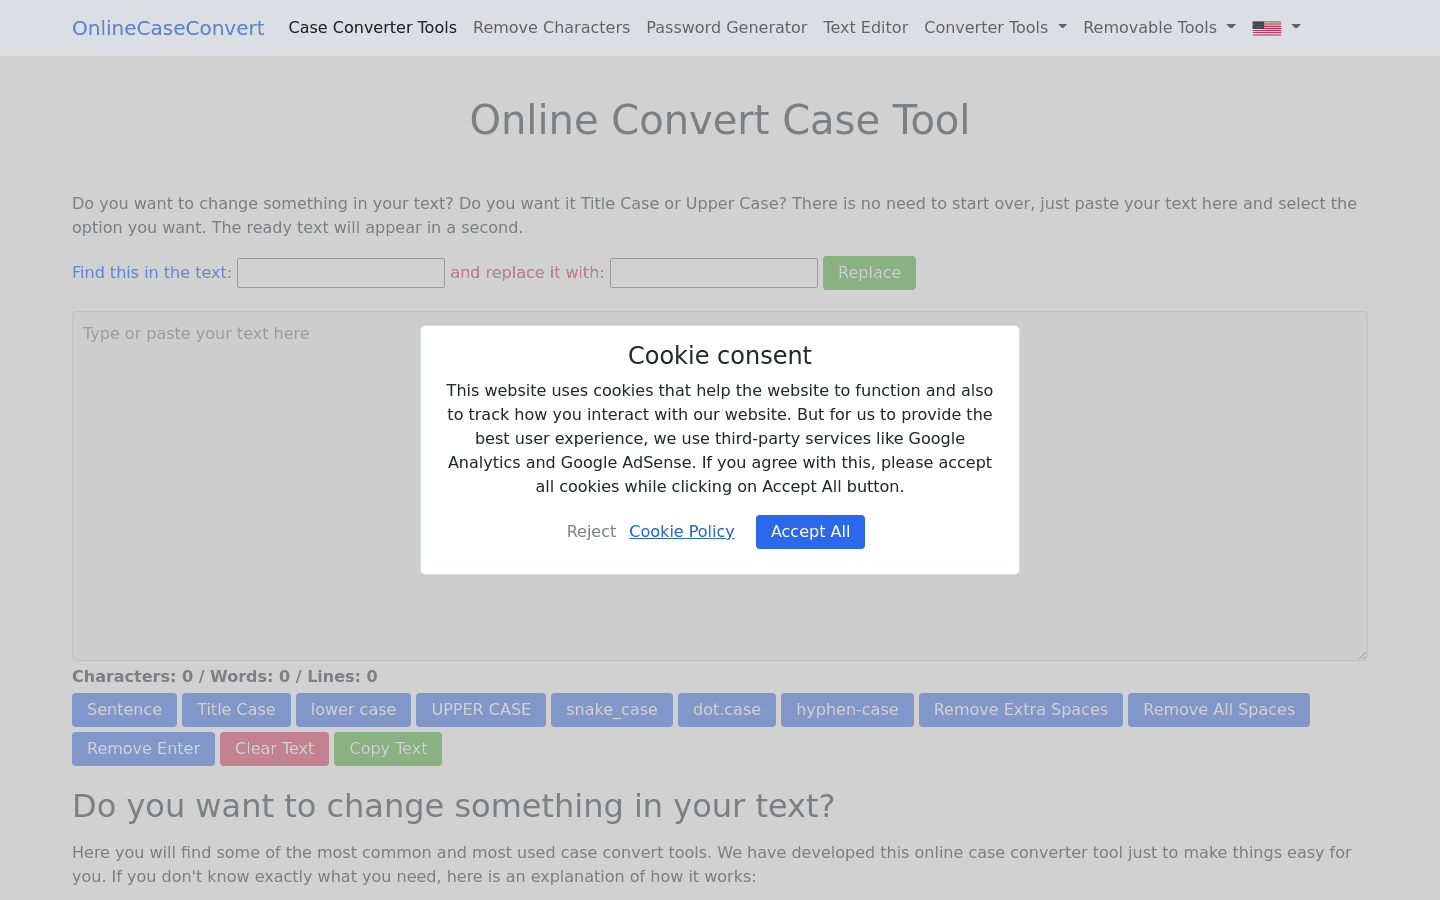The height and width of the screenshot is (900, 1440).
Task: Click the Find this in the text field
Action: pyautogui.click(x=340, y=272)
